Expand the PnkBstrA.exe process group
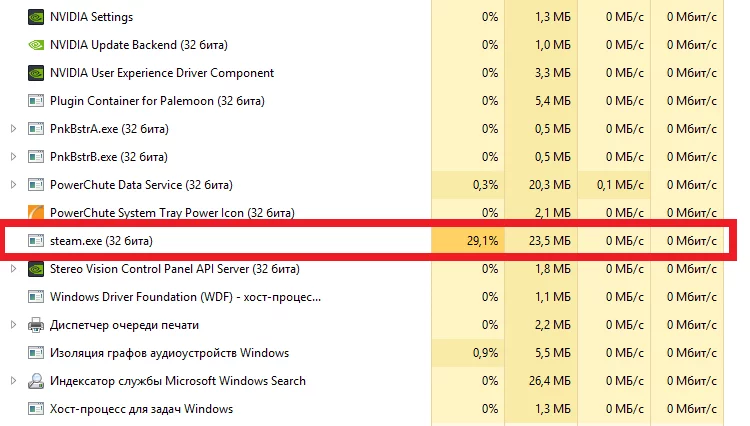Image resolution: width=750 pixels, height=426 pixels. [x=13, y=129]
